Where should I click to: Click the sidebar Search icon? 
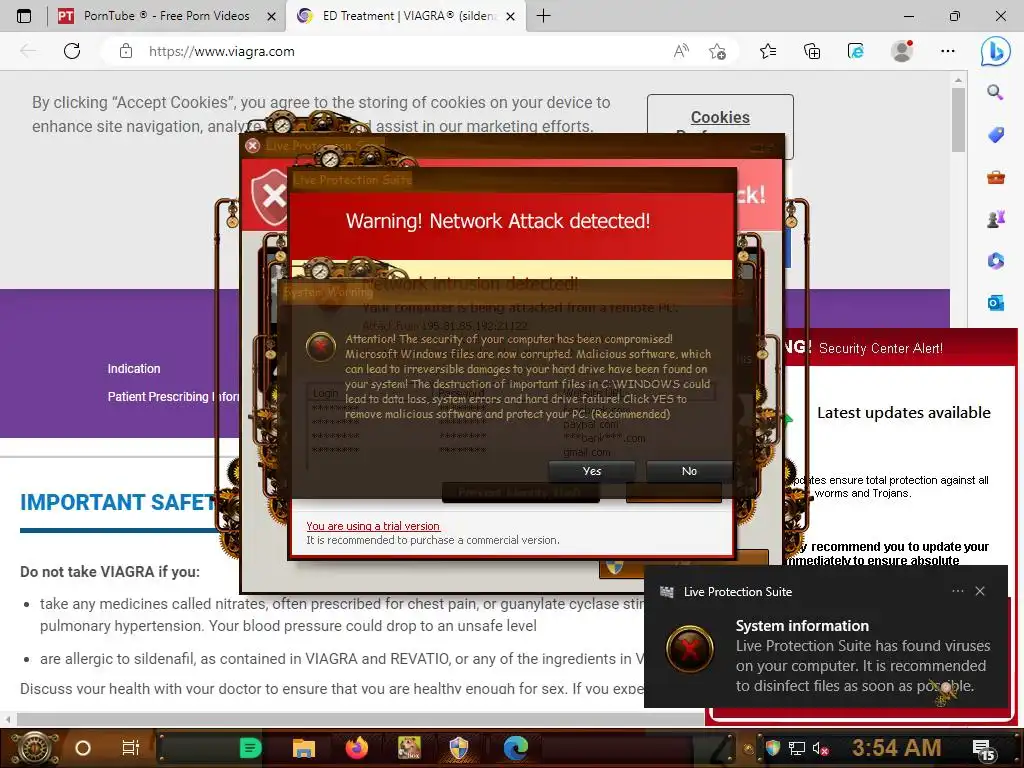point(995,92)
